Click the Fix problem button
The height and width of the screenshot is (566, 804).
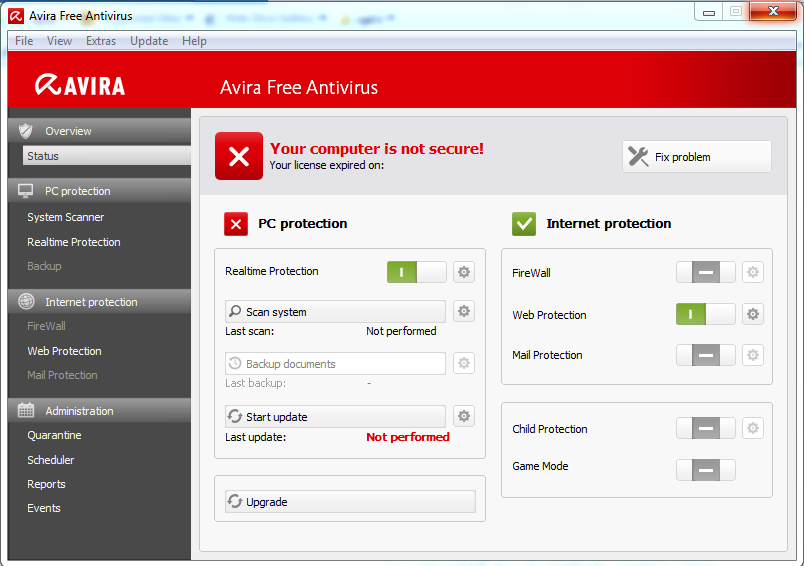pos(697,157)
